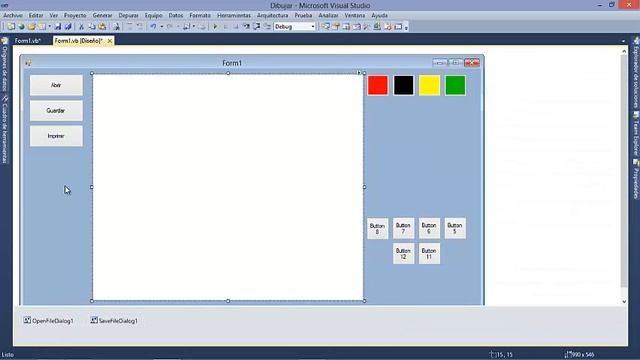Image resolution: width=640 pixels, height=360 pixels.
Task: Click the Paste clipboard icon
Action: (102, 27)
